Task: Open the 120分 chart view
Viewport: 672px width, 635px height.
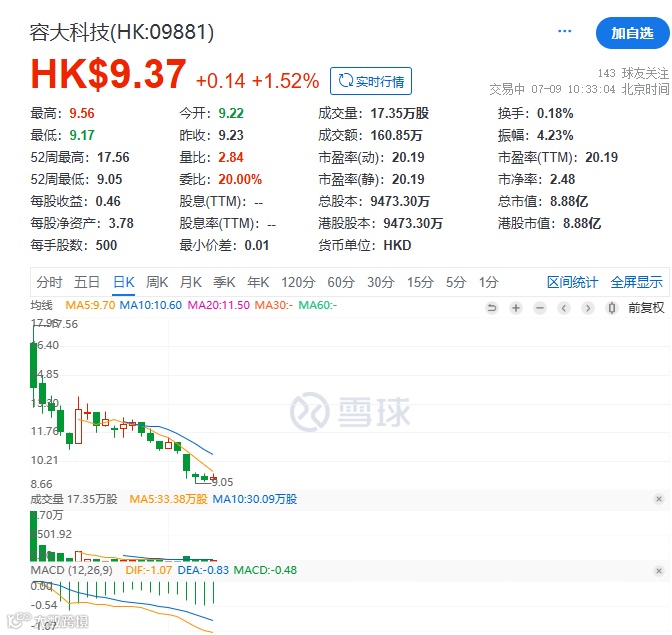Action: point(298,282)
